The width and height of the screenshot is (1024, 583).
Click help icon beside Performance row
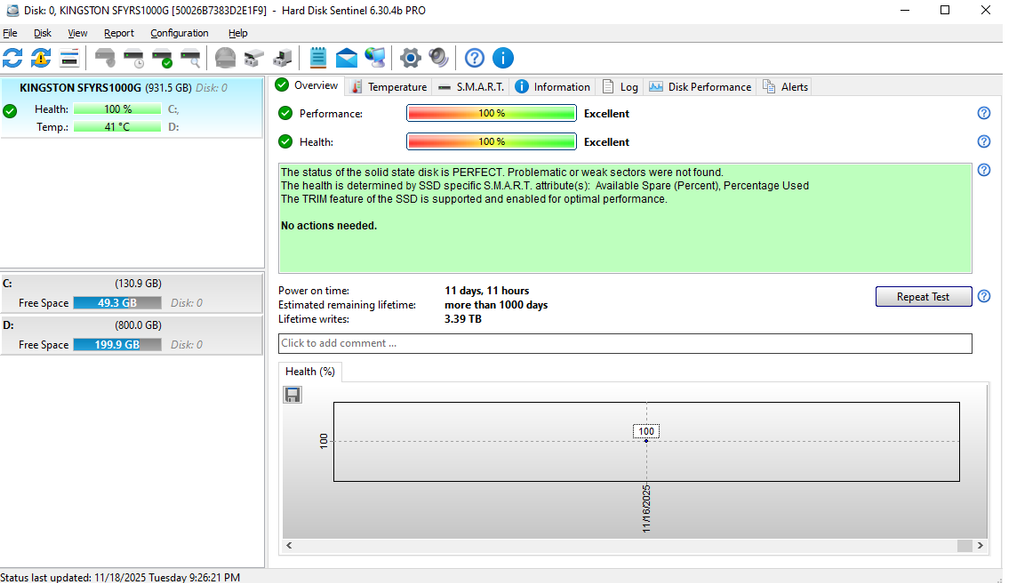[x=984, y=114]
